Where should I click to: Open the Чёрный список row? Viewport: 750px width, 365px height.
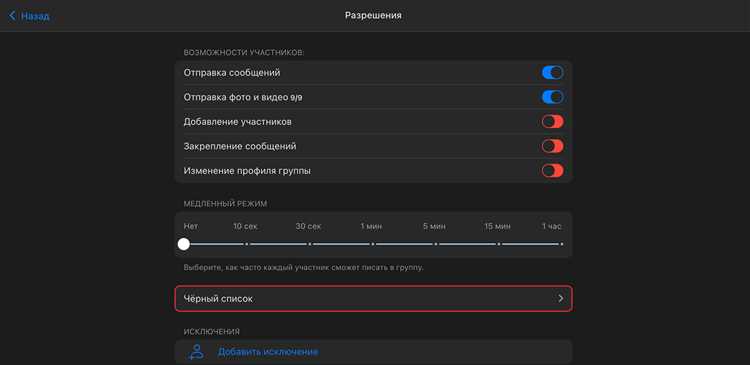(x=374, y=299)
